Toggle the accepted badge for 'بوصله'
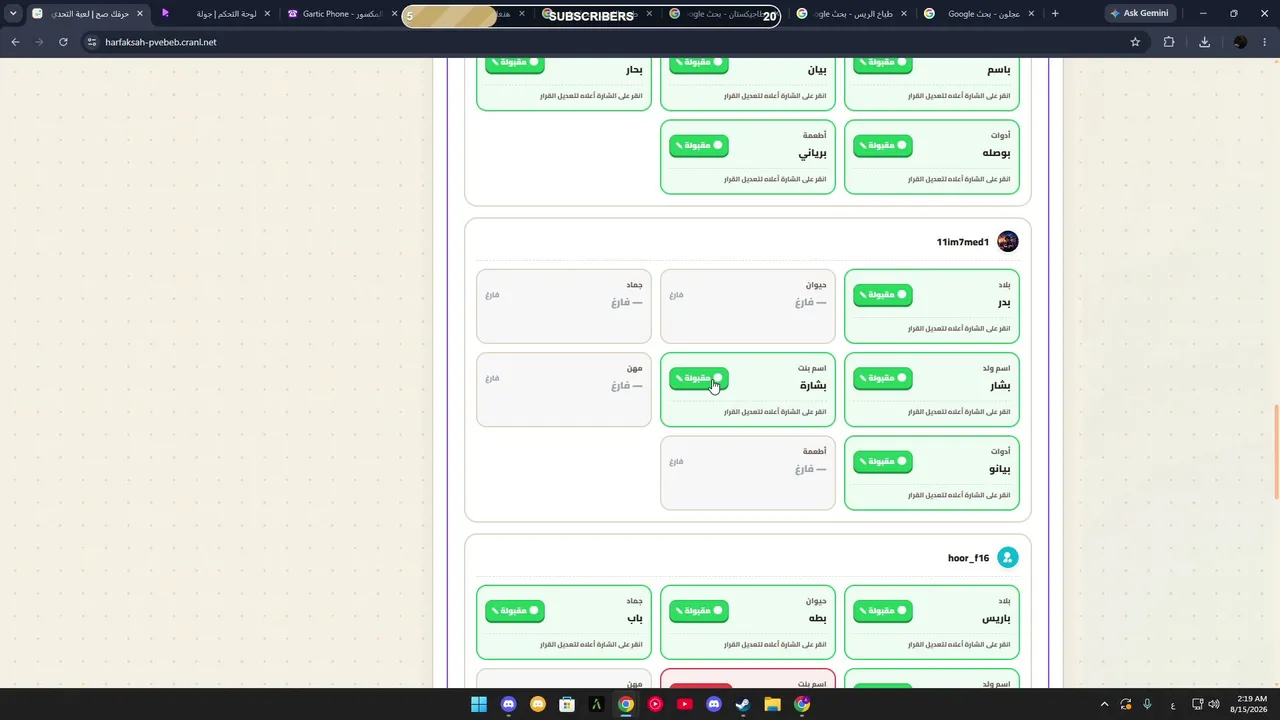 click(x=882, y=145)
